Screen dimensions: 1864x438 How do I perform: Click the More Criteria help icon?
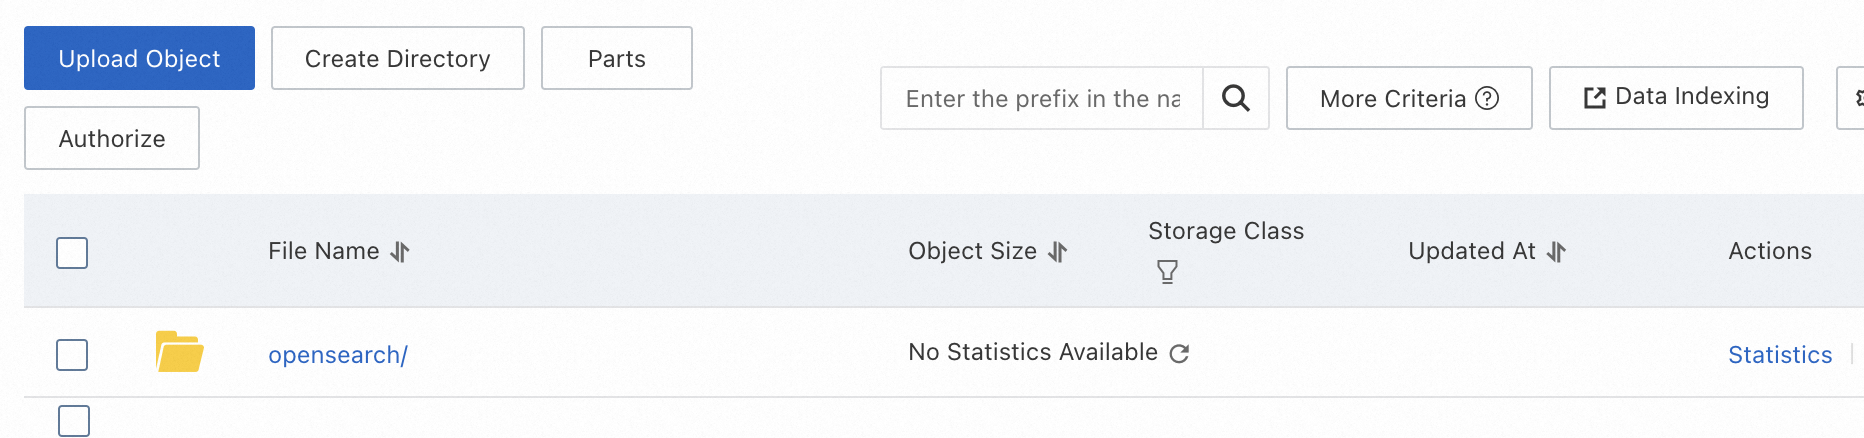pos(1488,98)
